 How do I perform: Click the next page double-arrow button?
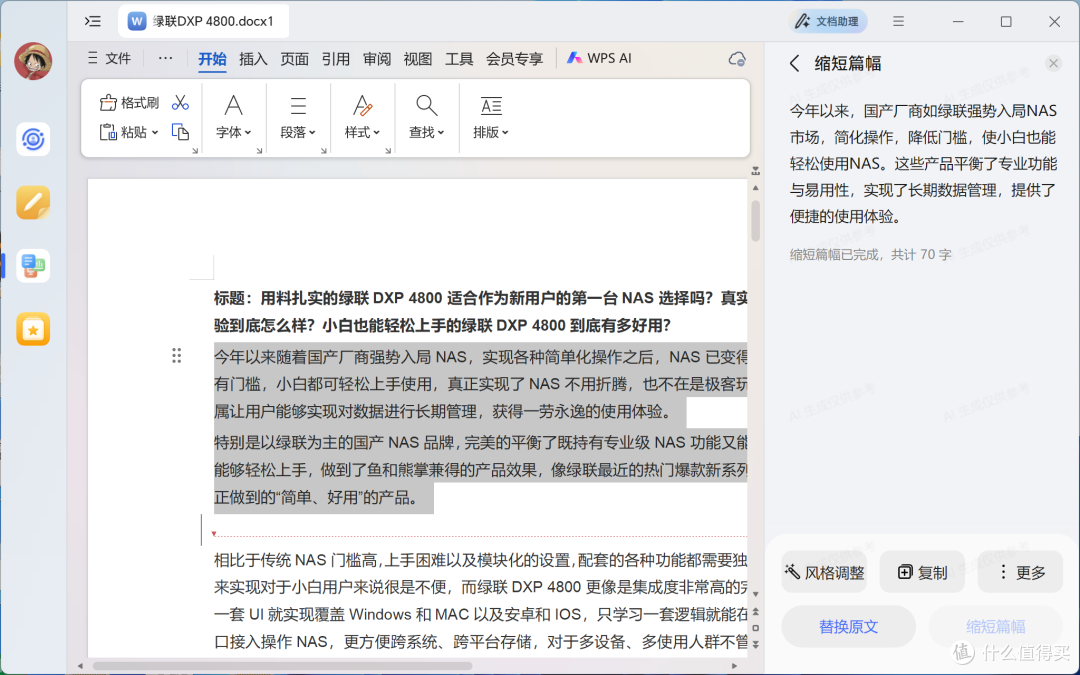(x=756, y=645)
